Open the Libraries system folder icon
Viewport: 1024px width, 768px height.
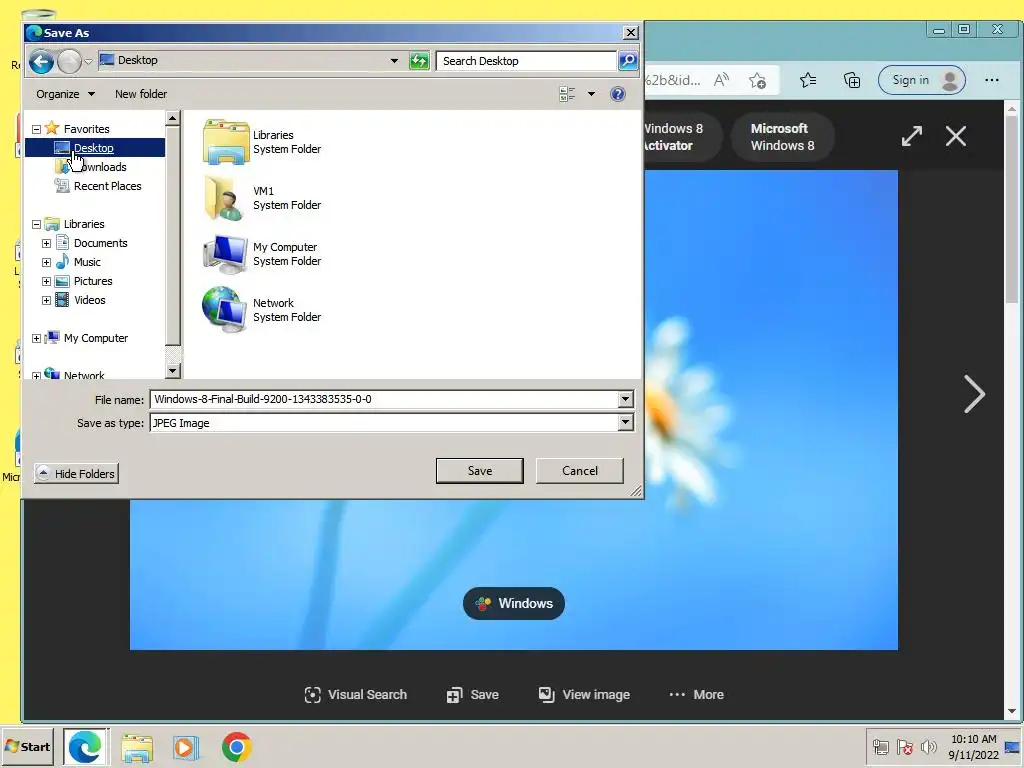tap(225, 142)
